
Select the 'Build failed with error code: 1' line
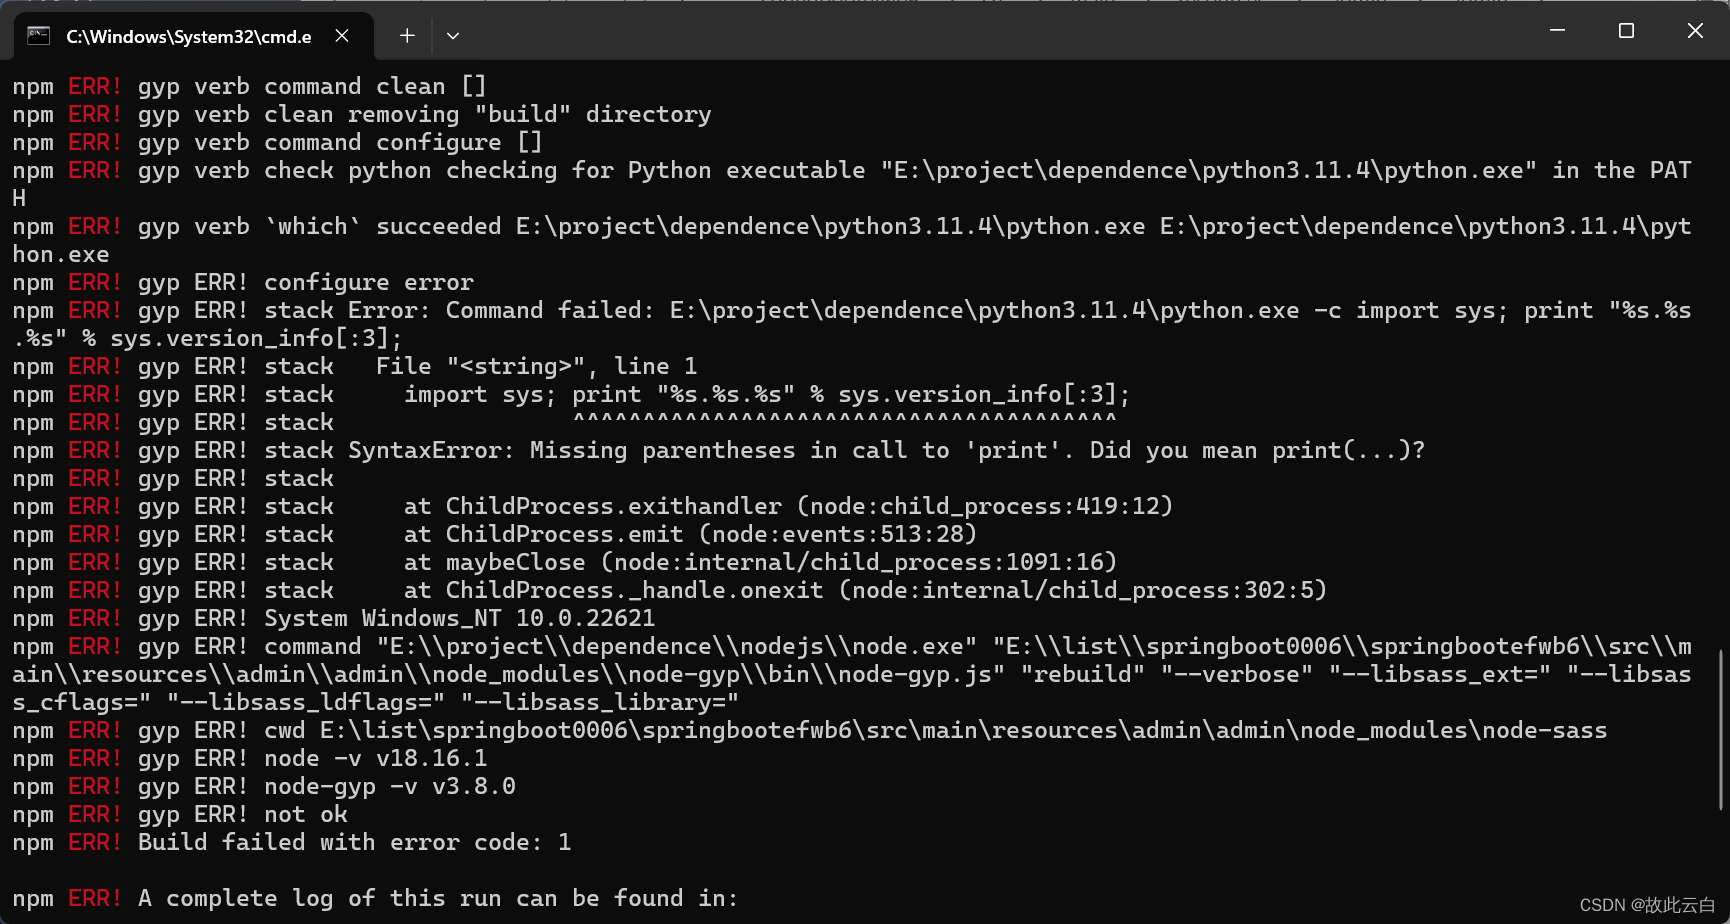(290, 842)
